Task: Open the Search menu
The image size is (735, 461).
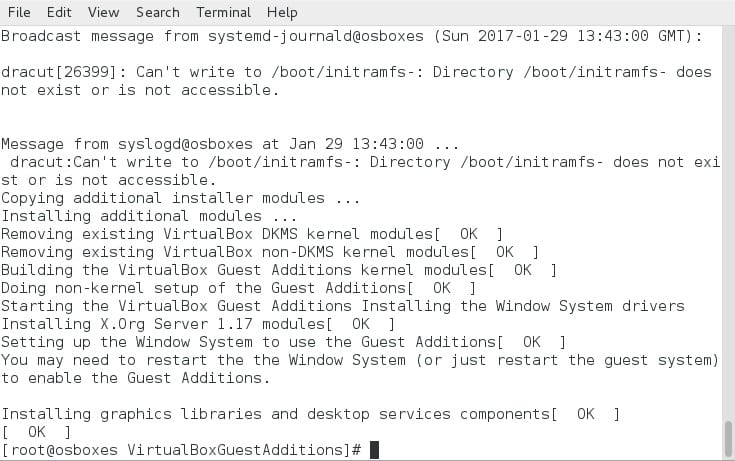Action: (x=157, y=12)
